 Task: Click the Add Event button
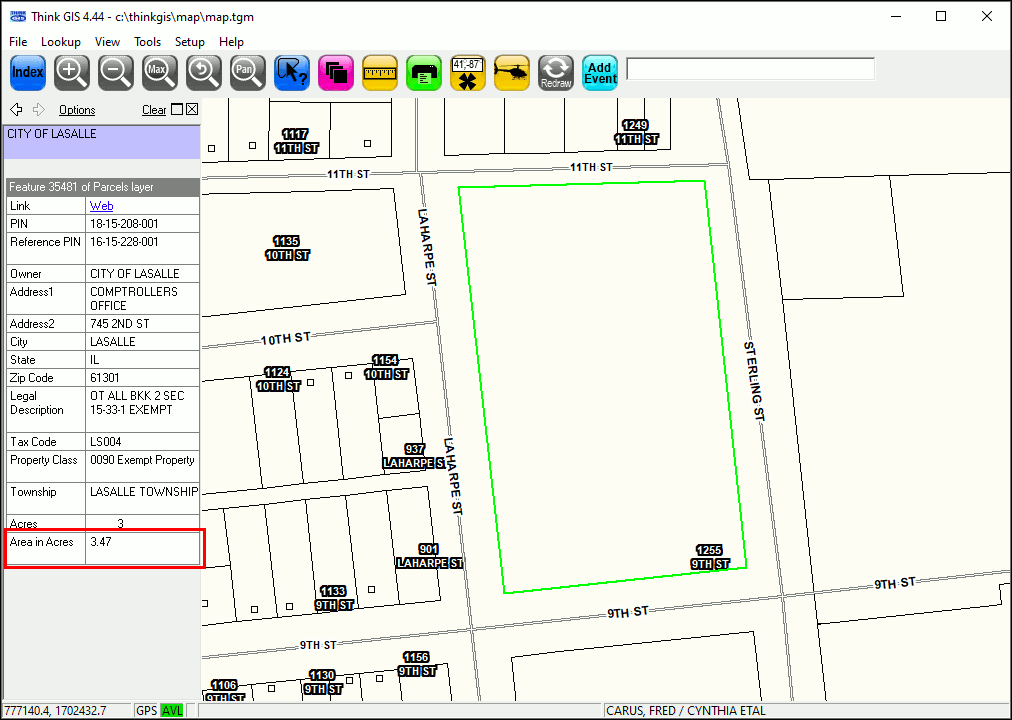pos(600,72)
